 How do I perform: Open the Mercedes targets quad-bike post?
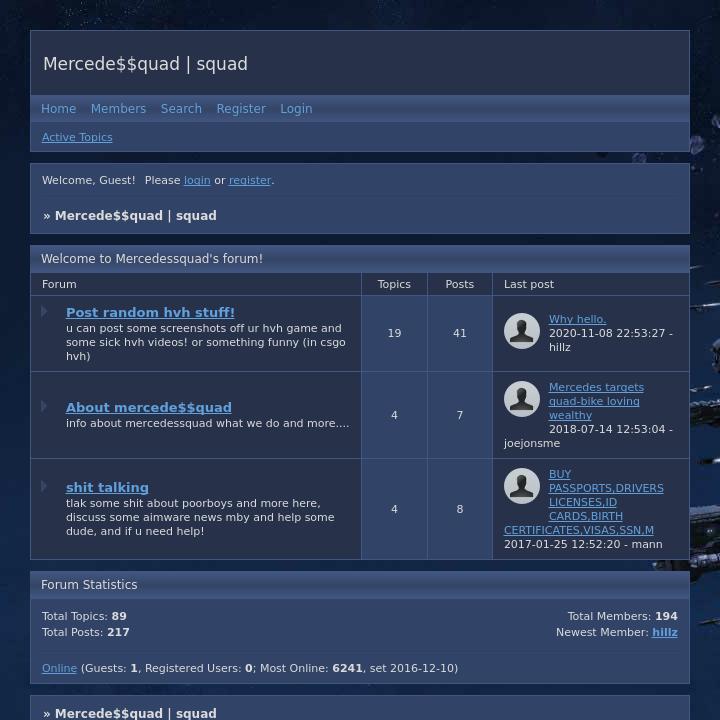[595, 401]
